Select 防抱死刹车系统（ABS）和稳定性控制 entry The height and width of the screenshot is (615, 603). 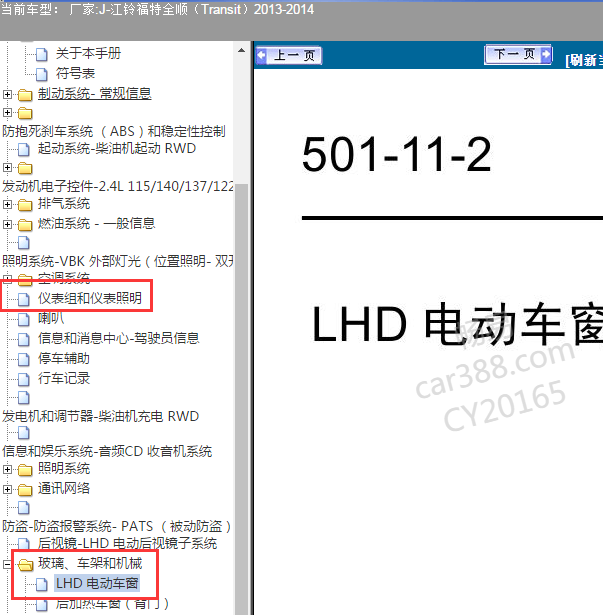(114, 131)
